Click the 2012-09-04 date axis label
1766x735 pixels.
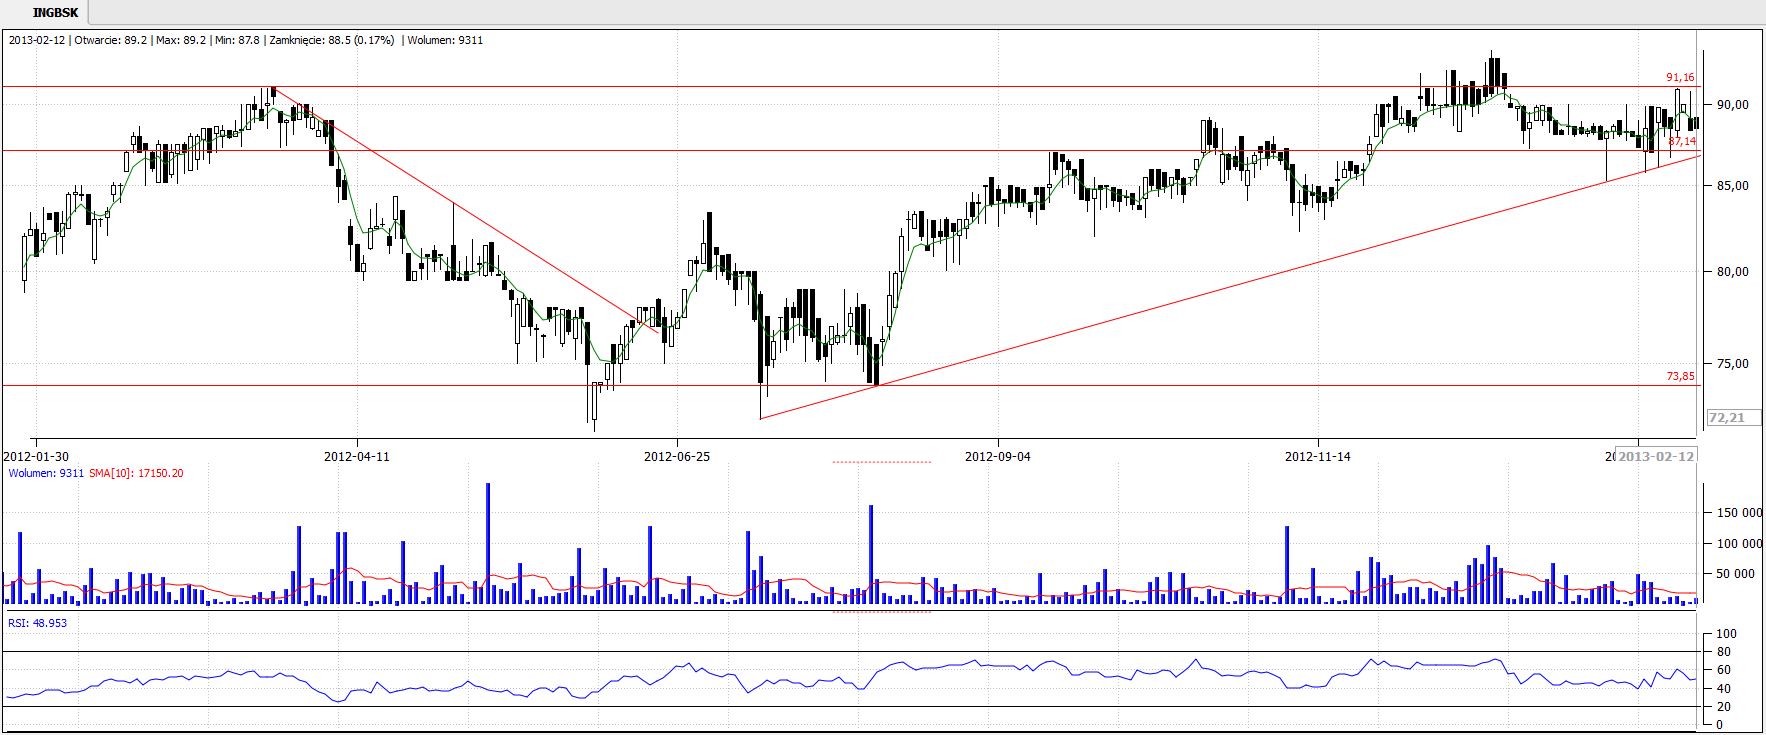[997, 456]
